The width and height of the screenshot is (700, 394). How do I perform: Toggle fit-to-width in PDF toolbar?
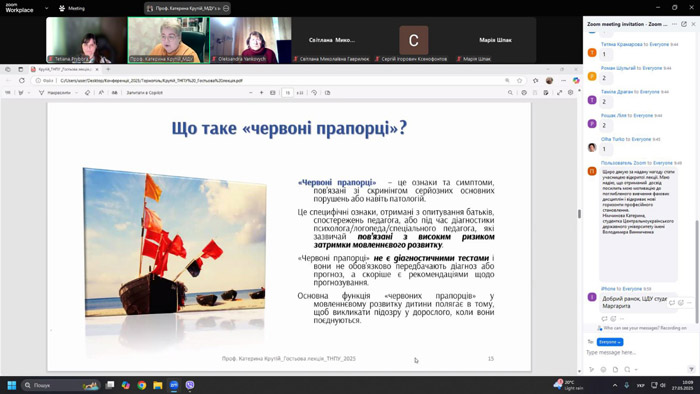coord(273,93)
